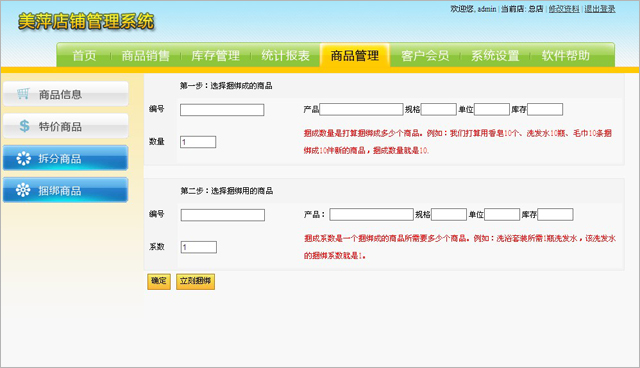This screenshot has height=368, width=640.
Task: Open 商品信息 in the sidebar
Action: (66, 94)
